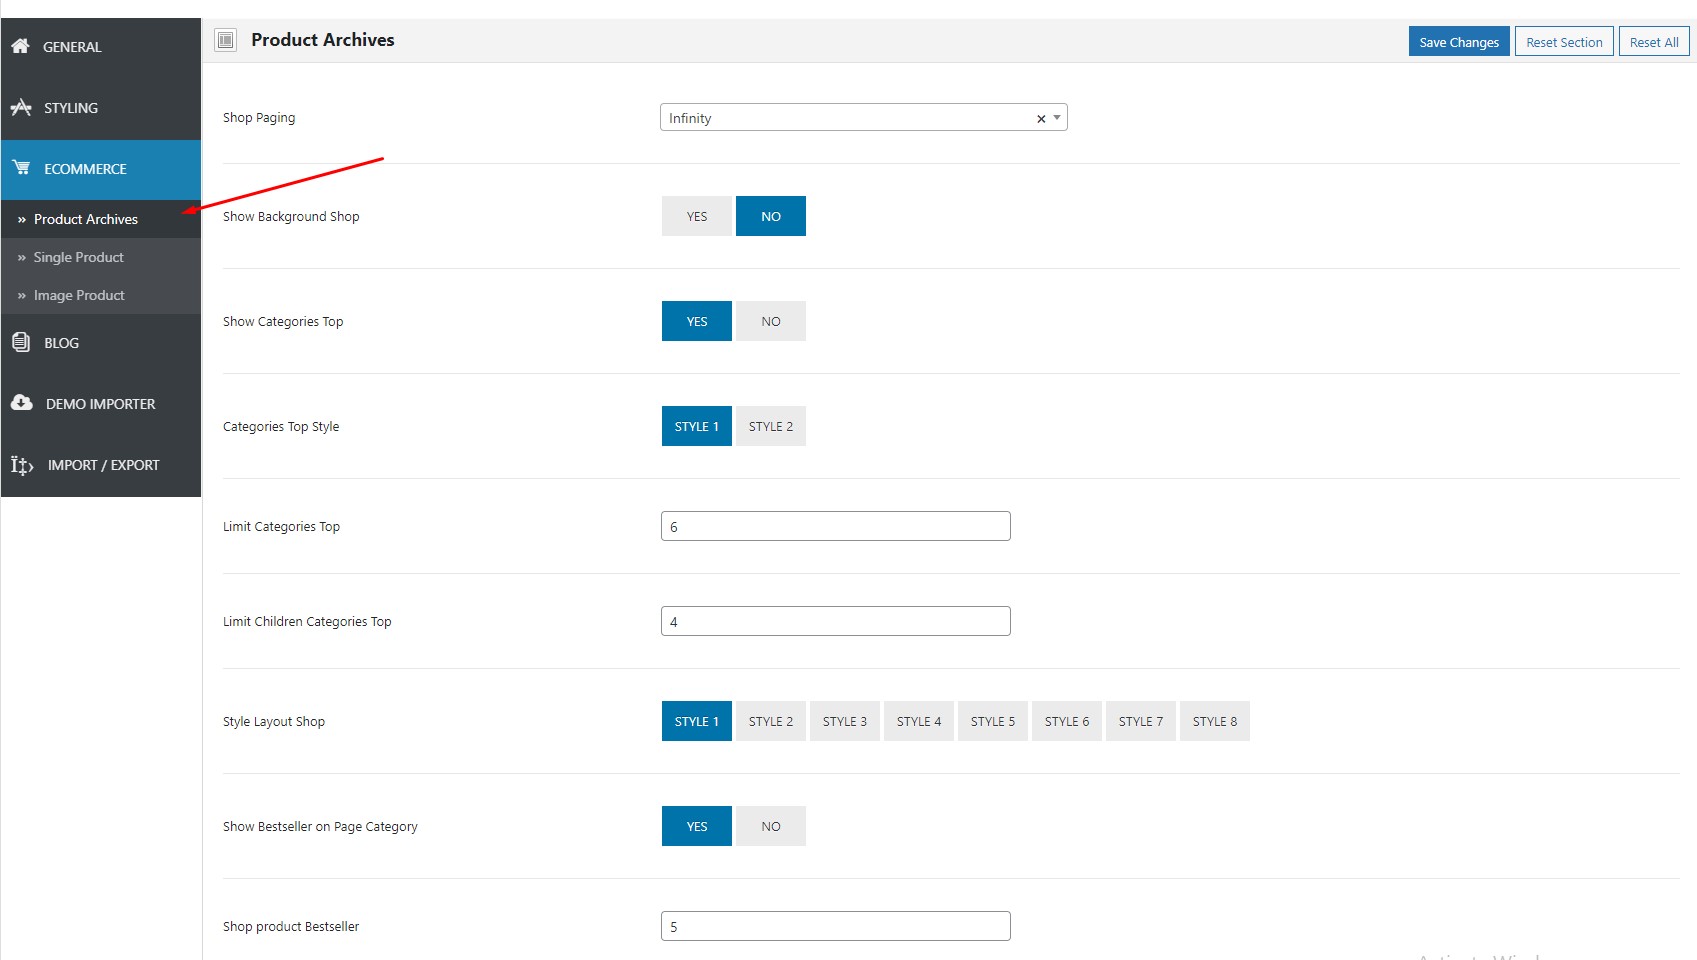
Task: Focus the Limit Children Categories Top field
Action: tap(836, 621)
